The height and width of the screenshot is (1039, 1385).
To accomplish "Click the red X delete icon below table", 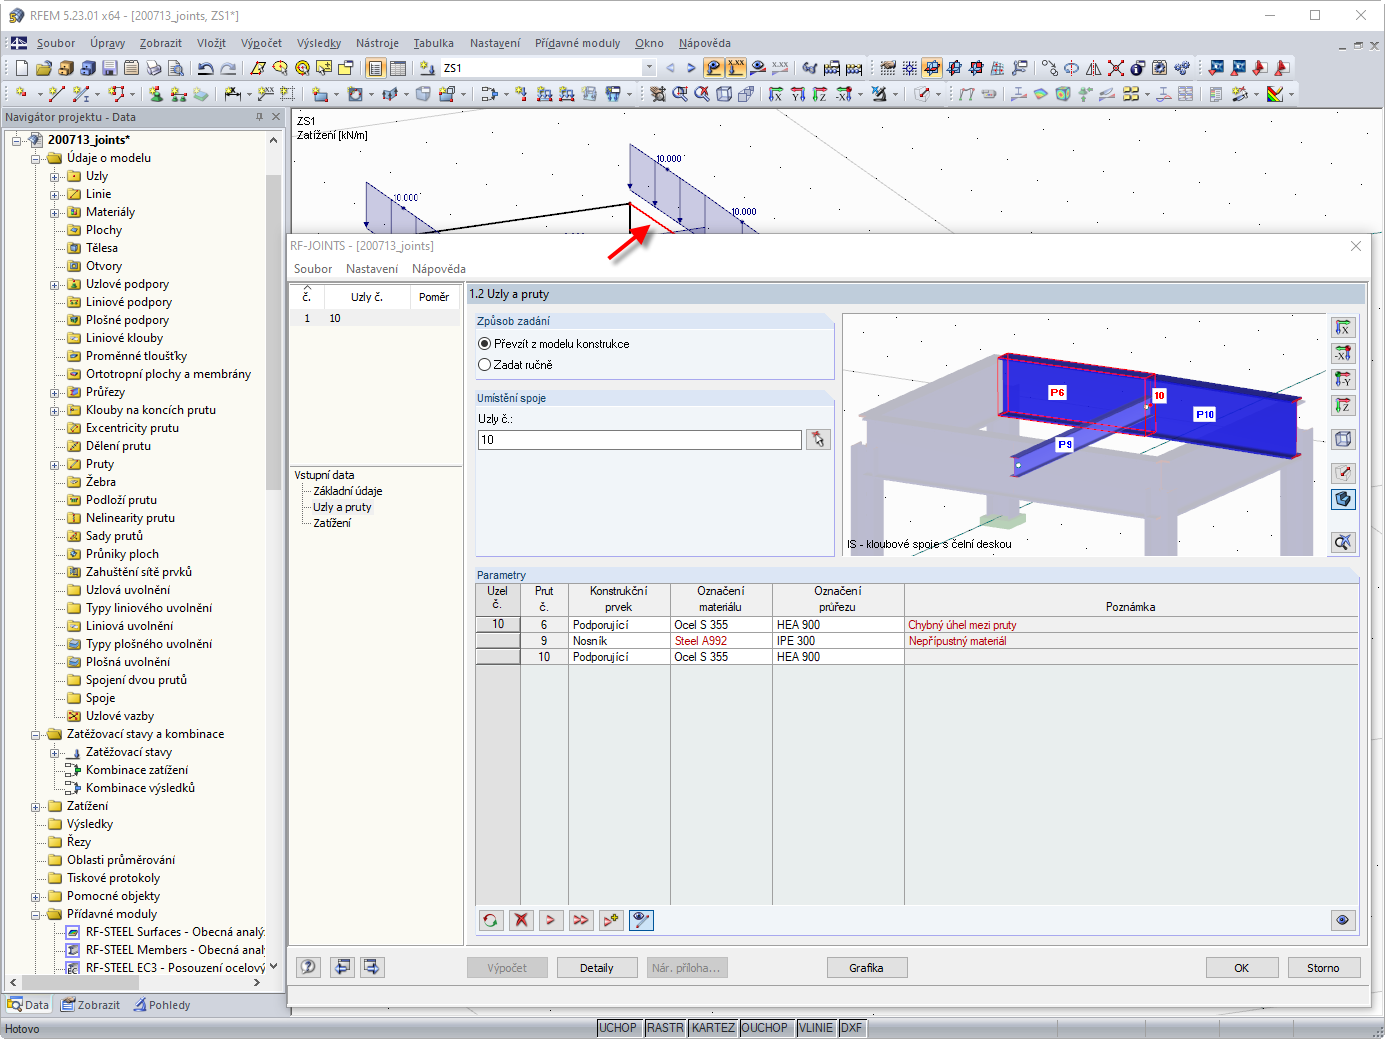I will (x=521, y=920).
